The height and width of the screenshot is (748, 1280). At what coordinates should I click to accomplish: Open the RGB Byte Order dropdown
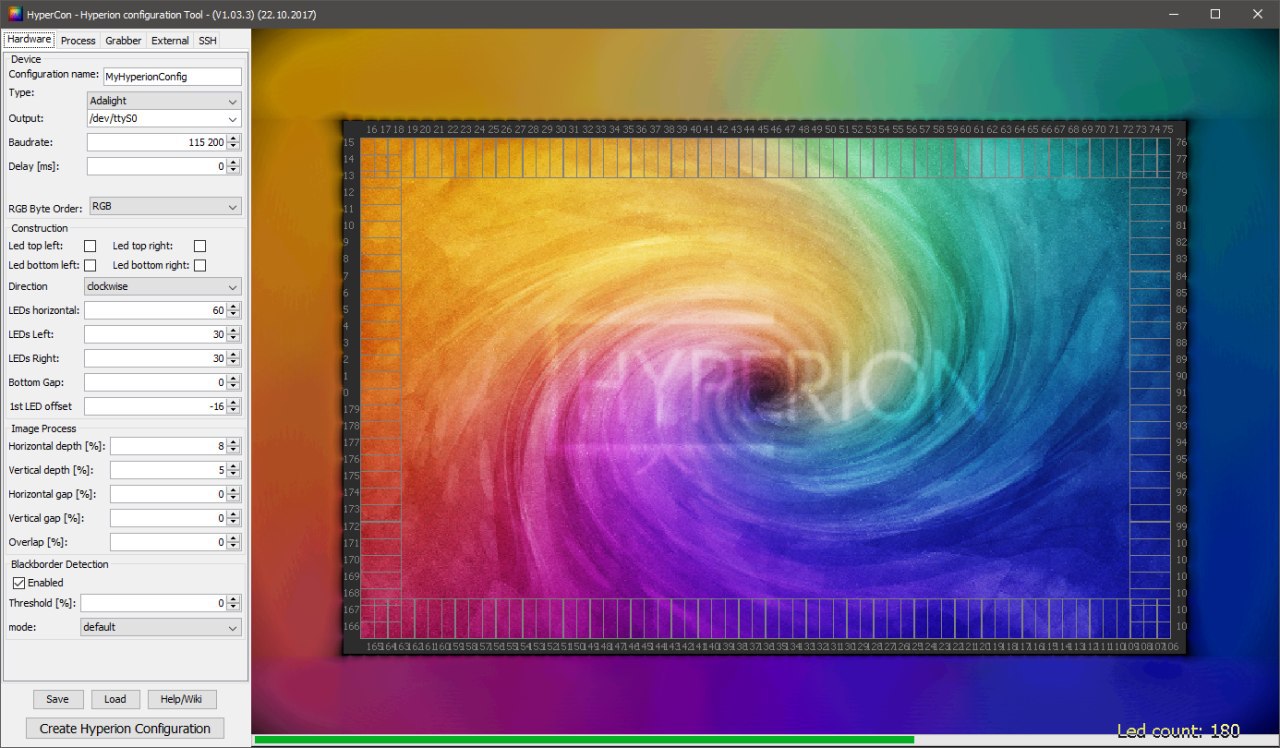[x=165, y=207]
